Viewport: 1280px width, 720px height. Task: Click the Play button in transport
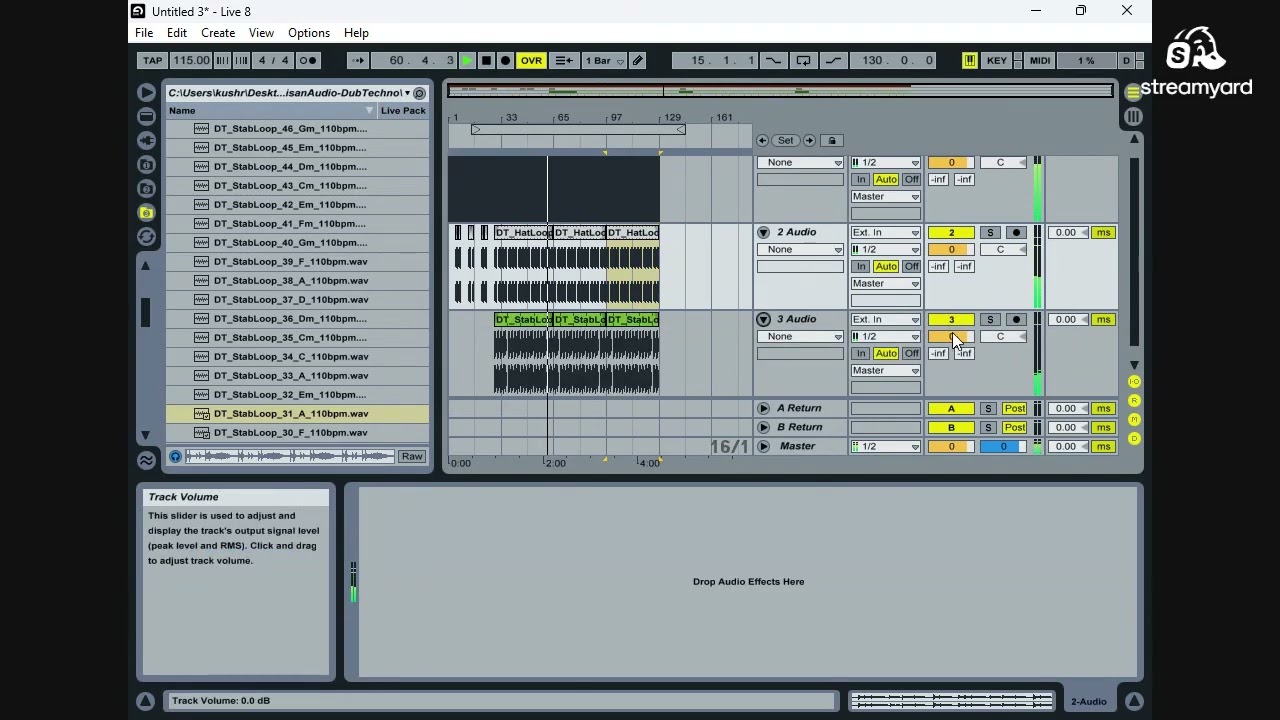467,61
